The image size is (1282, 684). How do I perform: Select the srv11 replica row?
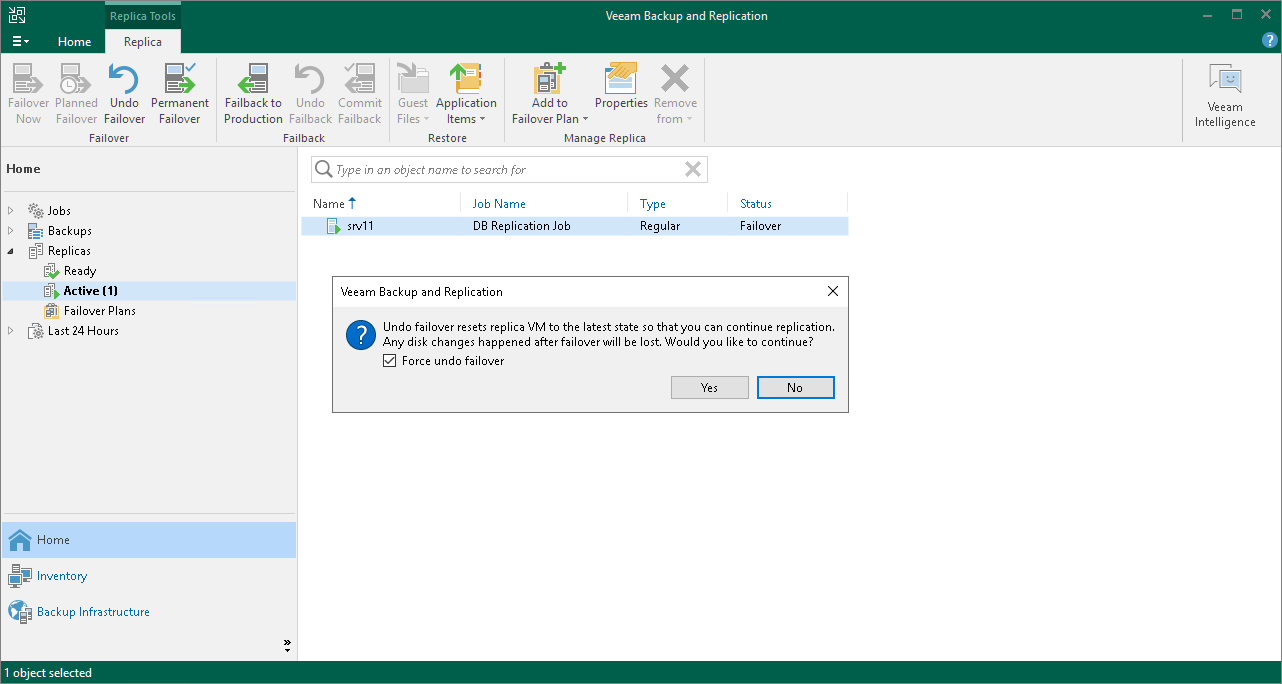click(575, 226)
